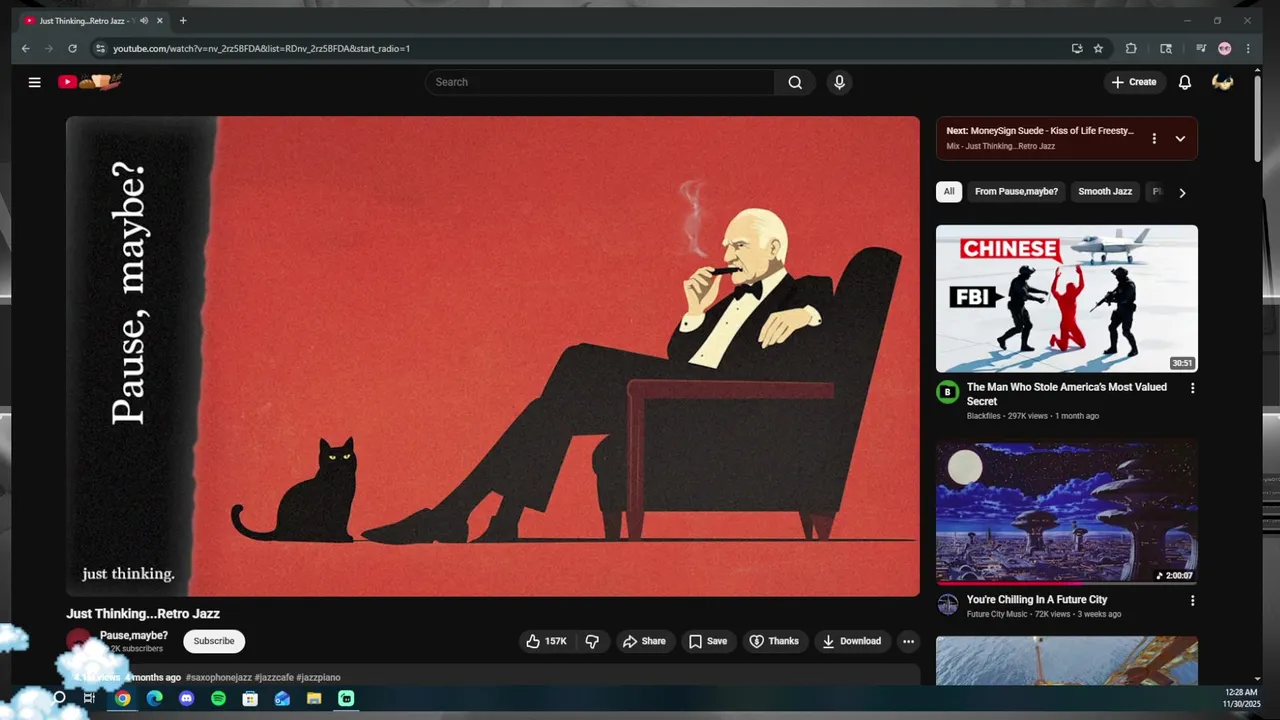Reload the page in Chrome
1280x720 pixels.
pyautogui.click(x=72, y=48)
